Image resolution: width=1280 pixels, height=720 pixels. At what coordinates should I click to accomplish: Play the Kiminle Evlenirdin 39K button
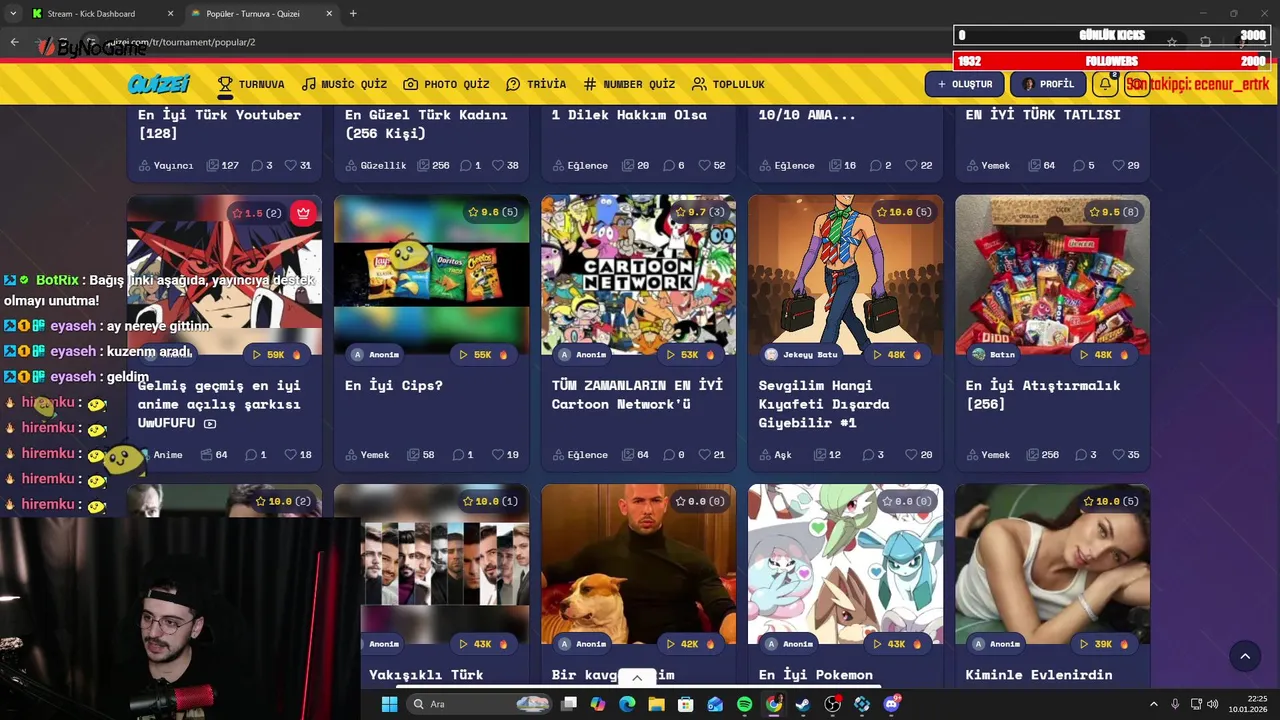[1104, 644]
